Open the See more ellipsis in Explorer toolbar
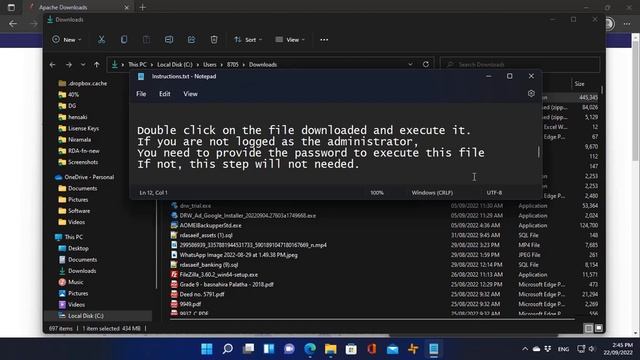The width and height of the screenshot is (640, 360). [x=324, y=40]
